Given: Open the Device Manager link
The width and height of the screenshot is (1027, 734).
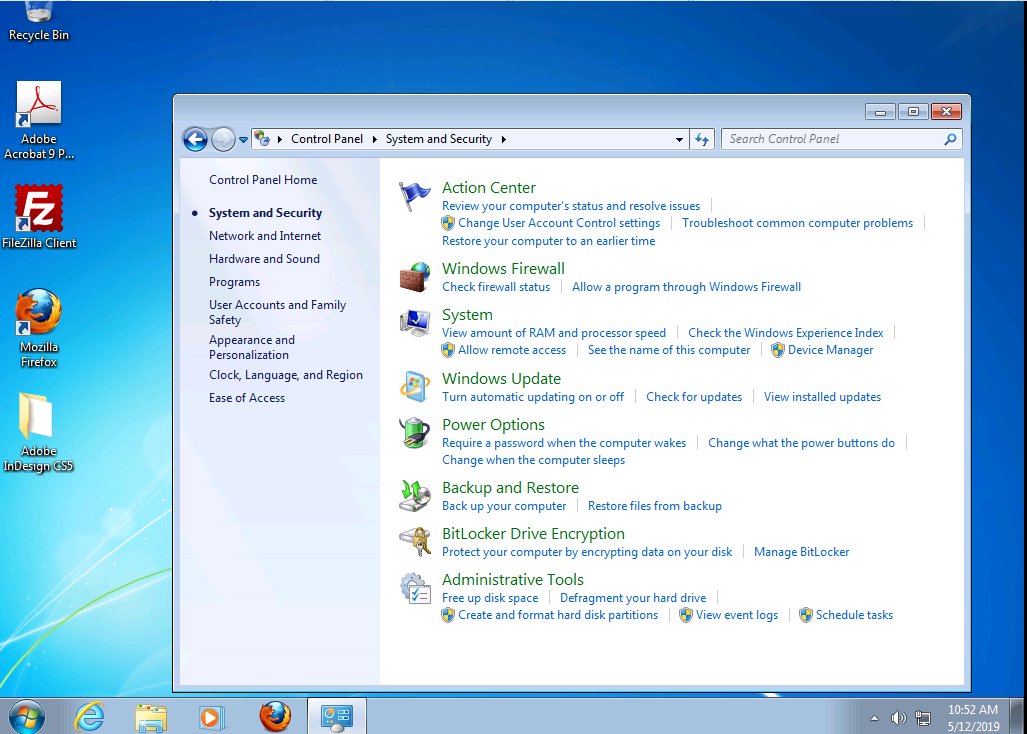Looking at the screenshot, I should 830,350.
